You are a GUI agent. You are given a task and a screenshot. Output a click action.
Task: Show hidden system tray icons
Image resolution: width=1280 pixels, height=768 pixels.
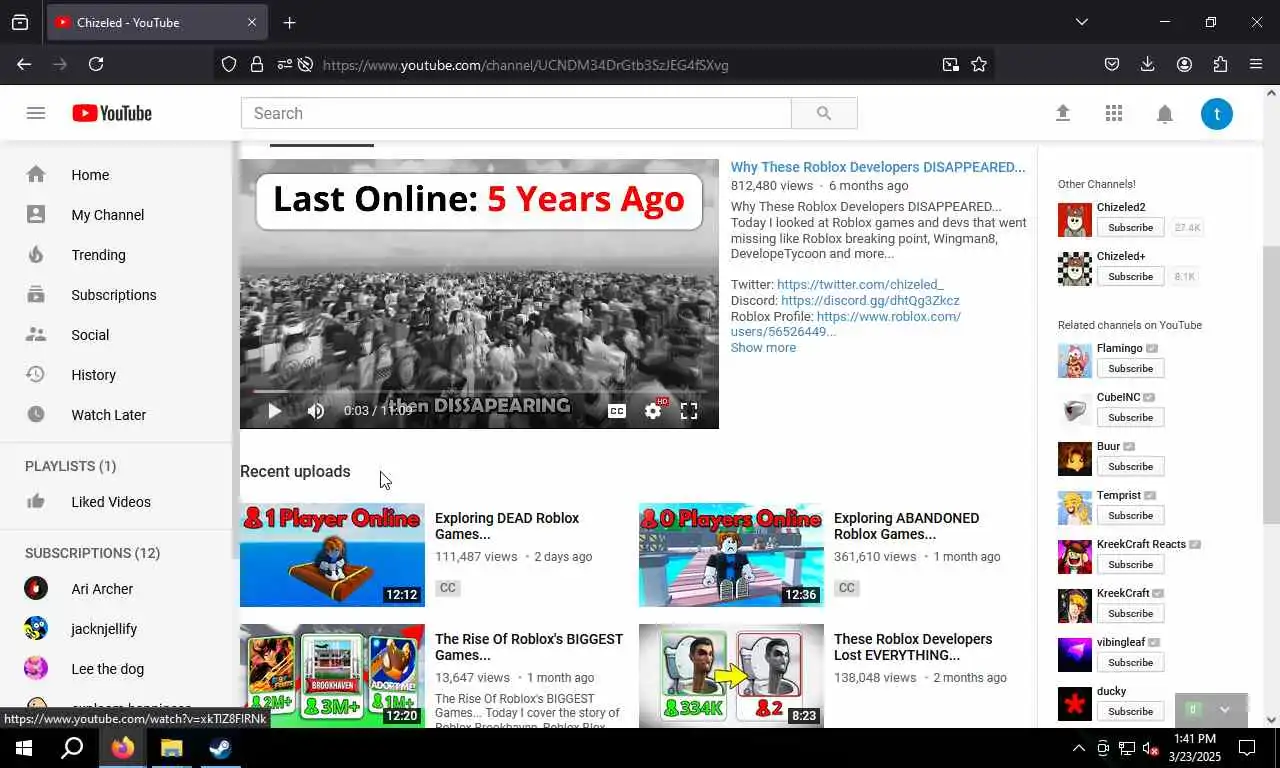click(1078, 748)
